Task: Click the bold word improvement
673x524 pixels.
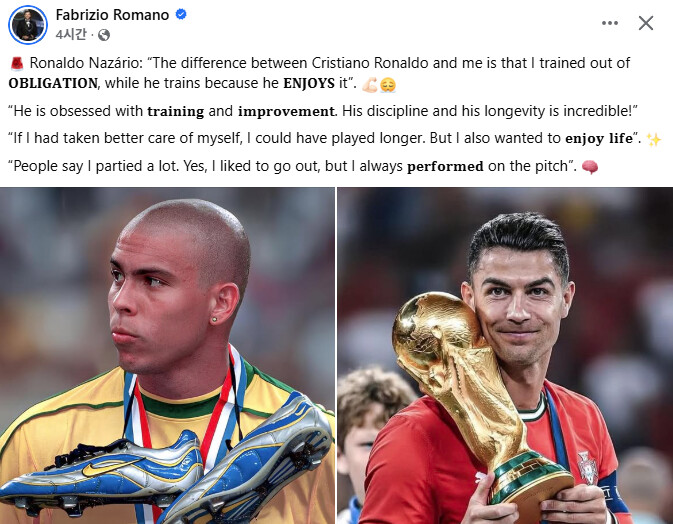Action: click(x=286, y=111)
